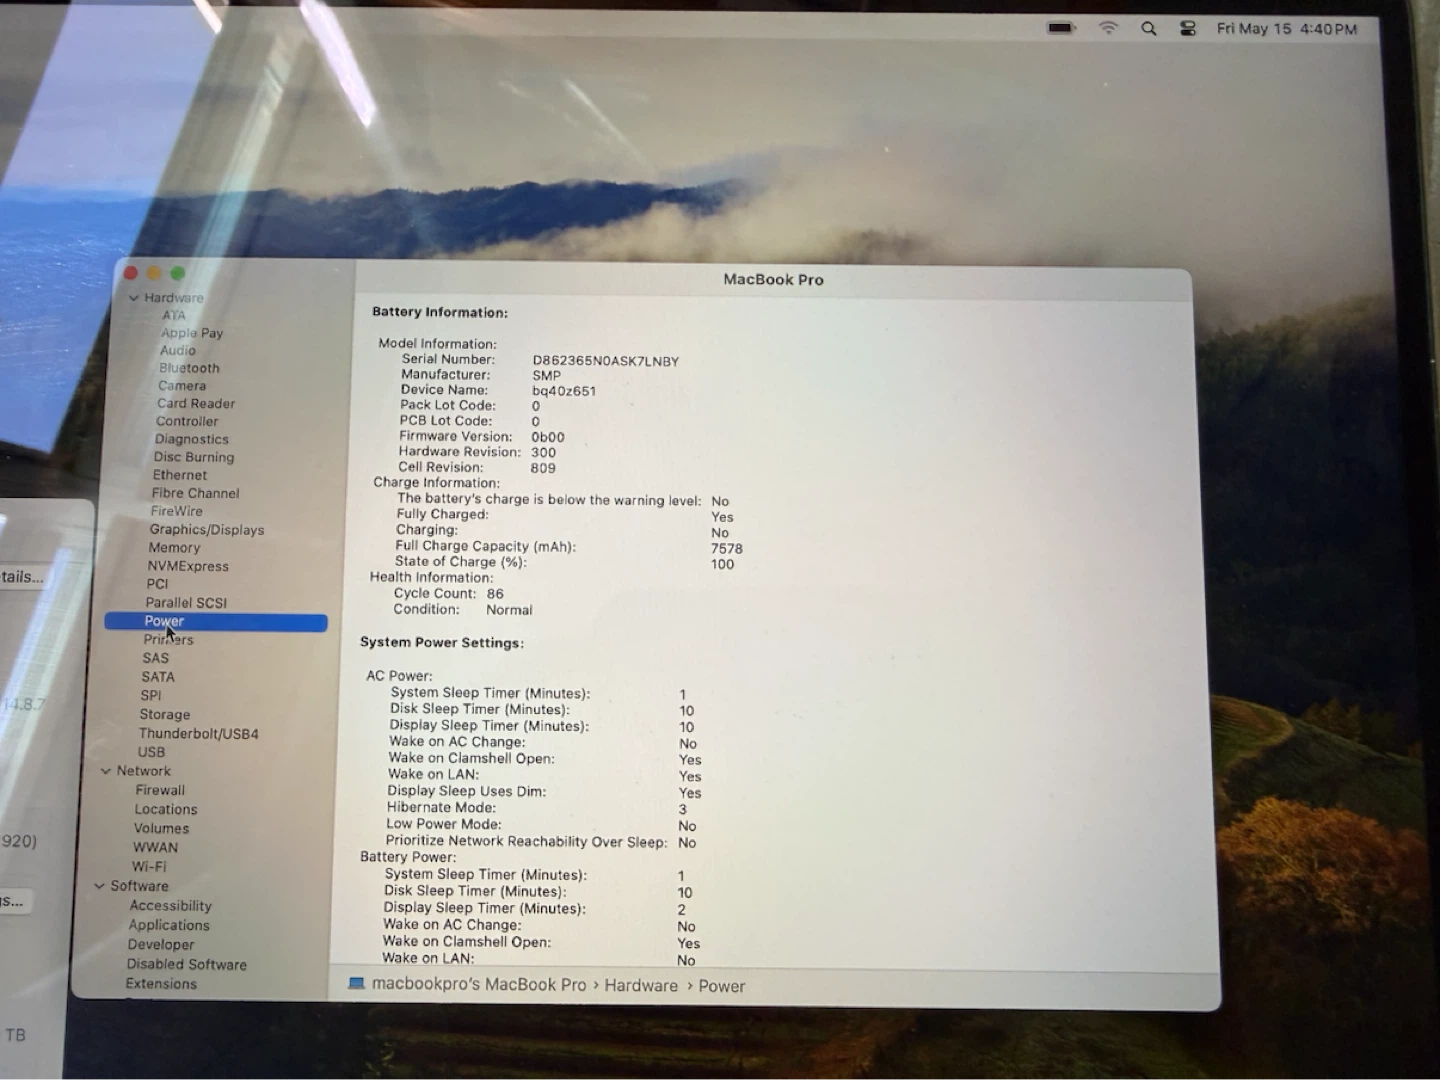Select Extensions under Software
Image resolution: width=1440 pixels, height=1080 pixels.
pyautogui.click(x=161, y=984)
